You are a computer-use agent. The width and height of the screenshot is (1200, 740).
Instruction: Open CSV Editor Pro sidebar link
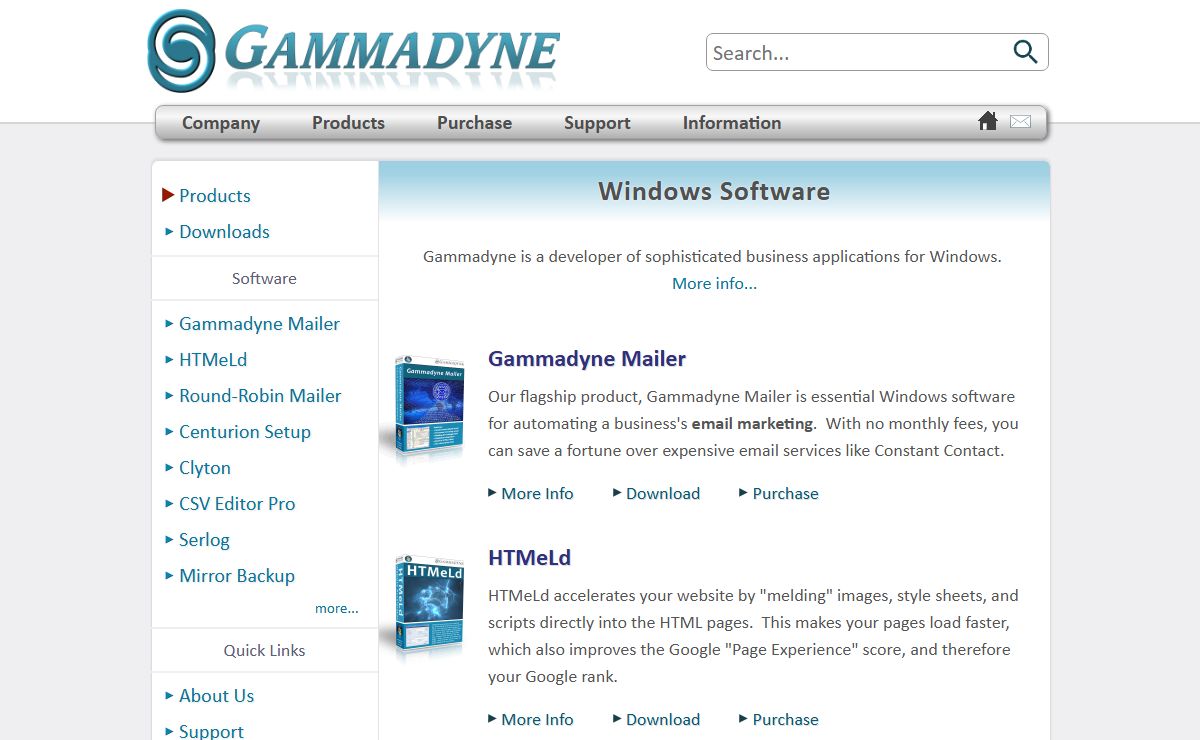coord(237,504)
